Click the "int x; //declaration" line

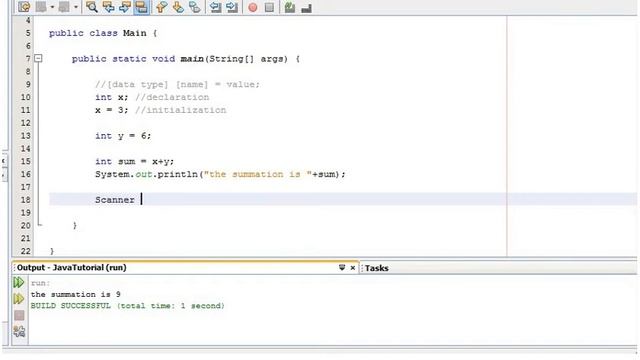tap(152, 97)
